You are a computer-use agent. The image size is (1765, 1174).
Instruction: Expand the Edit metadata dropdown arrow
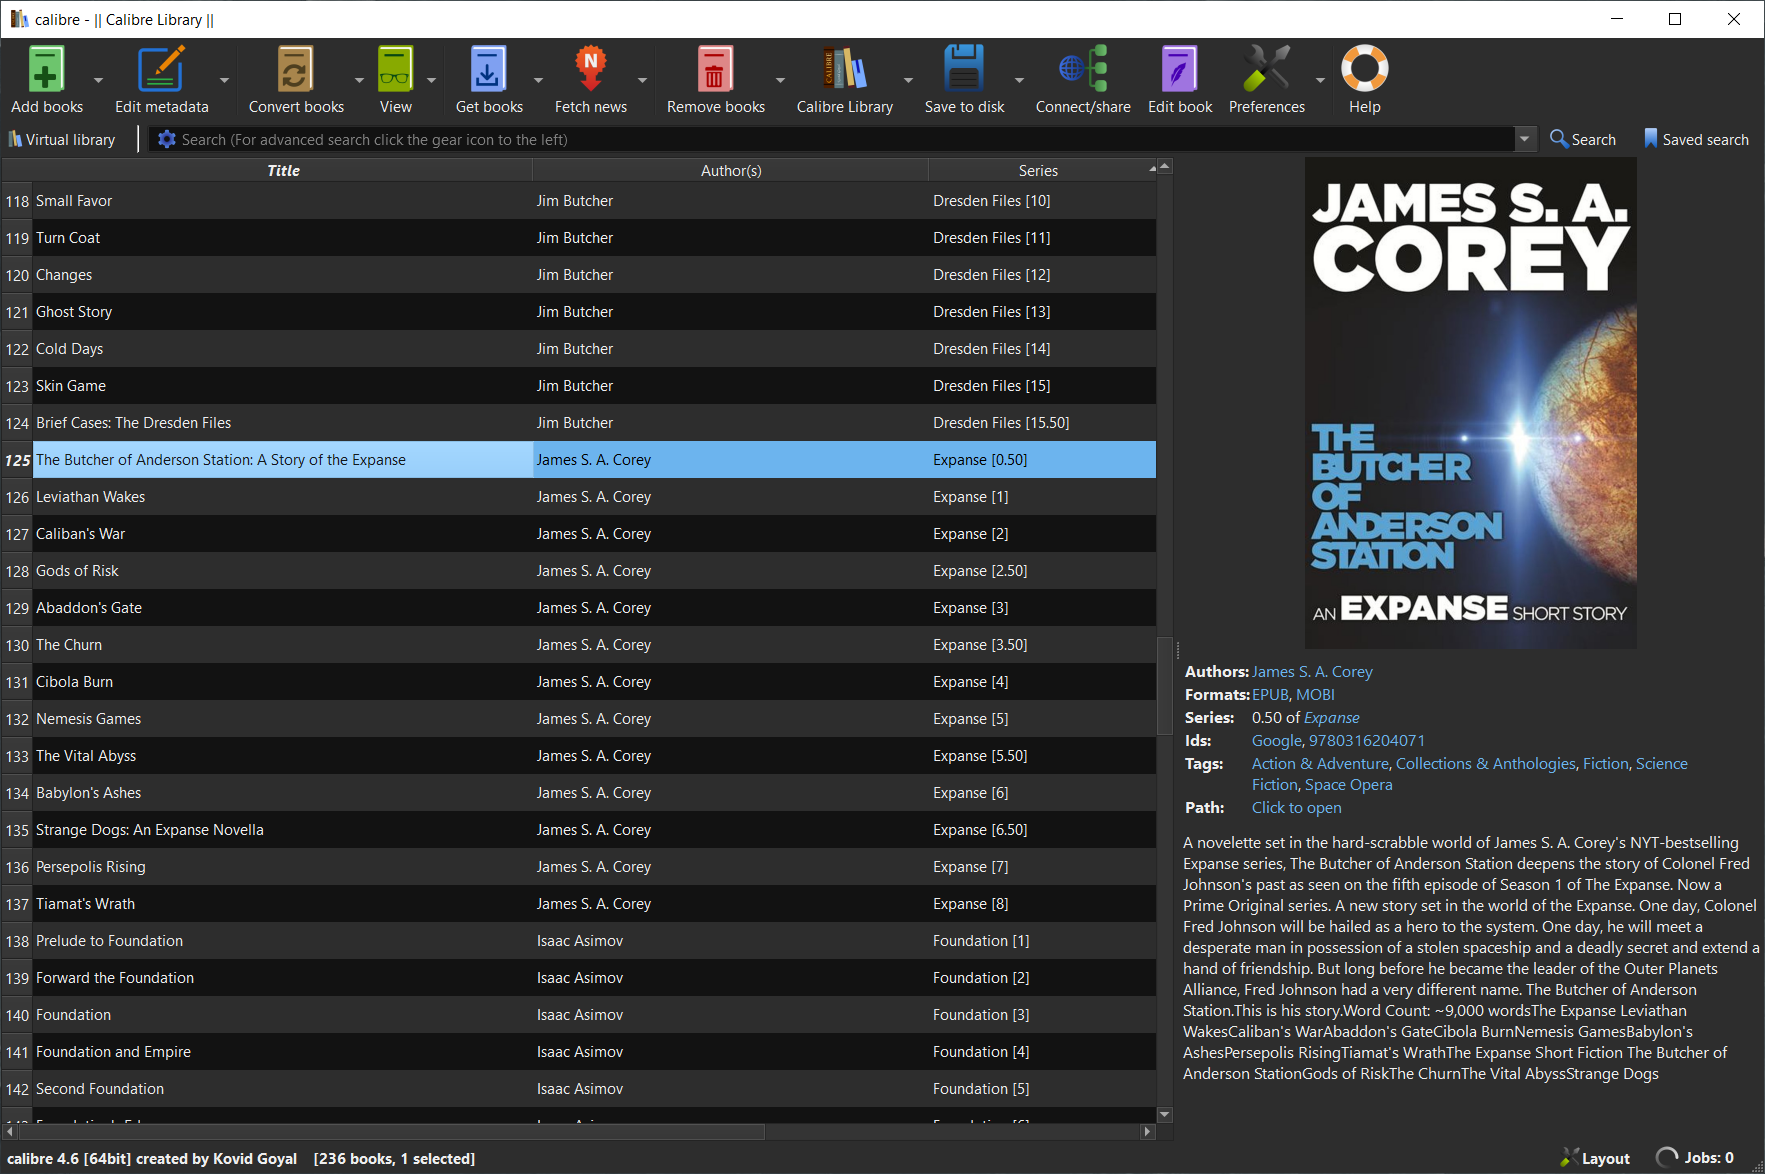(224, 80)
